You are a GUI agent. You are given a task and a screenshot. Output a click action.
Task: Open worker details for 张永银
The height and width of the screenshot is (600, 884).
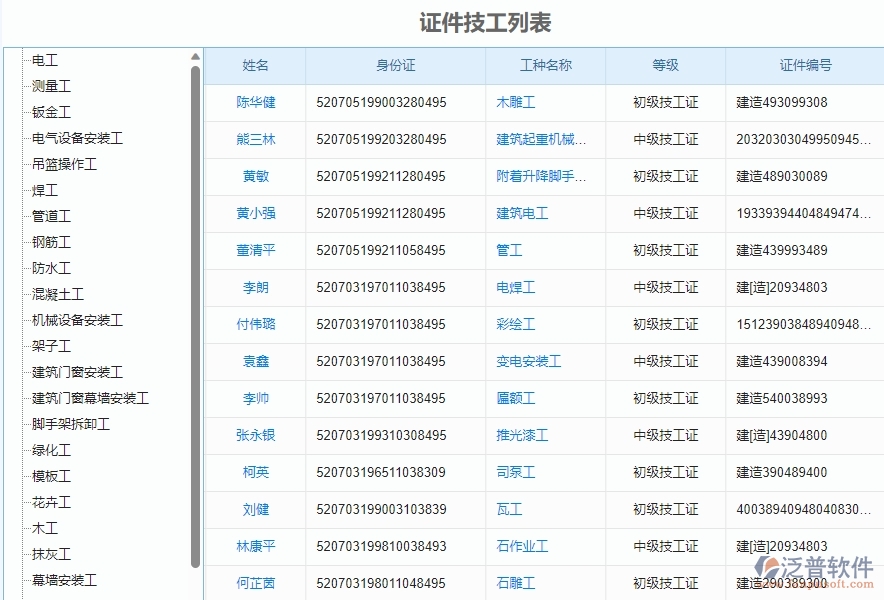(x=255, y=435)
